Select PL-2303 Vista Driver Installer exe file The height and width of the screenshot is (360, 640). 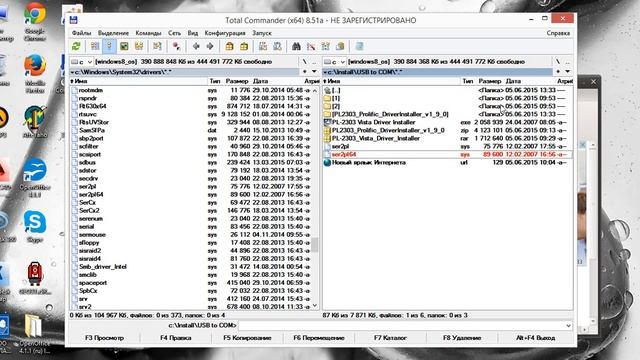pyautogui.click(x=447, y=122)
